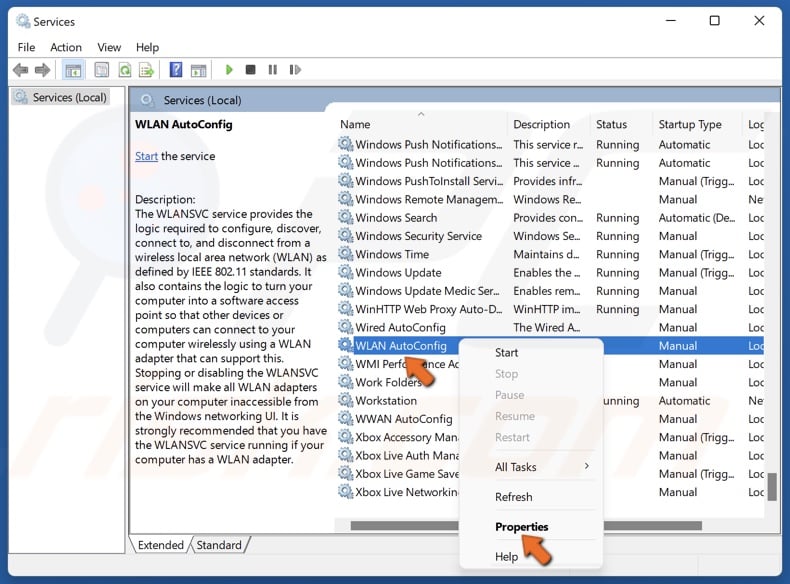Select the Windows Security Service name
The height and width of the screenshot is (584, 790).
click(418, 236)
